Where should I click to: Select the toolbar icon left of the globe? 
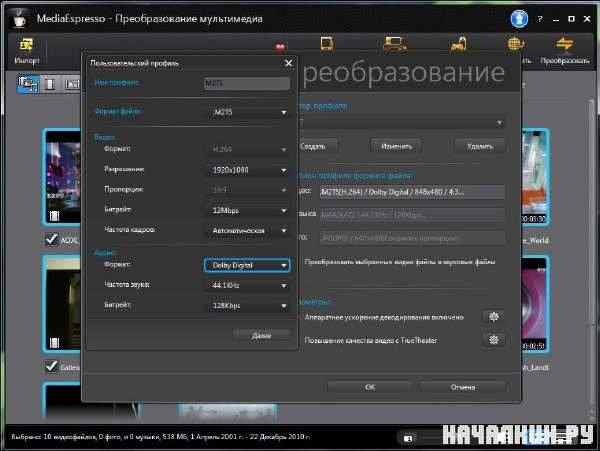click(x=458, y=44)
